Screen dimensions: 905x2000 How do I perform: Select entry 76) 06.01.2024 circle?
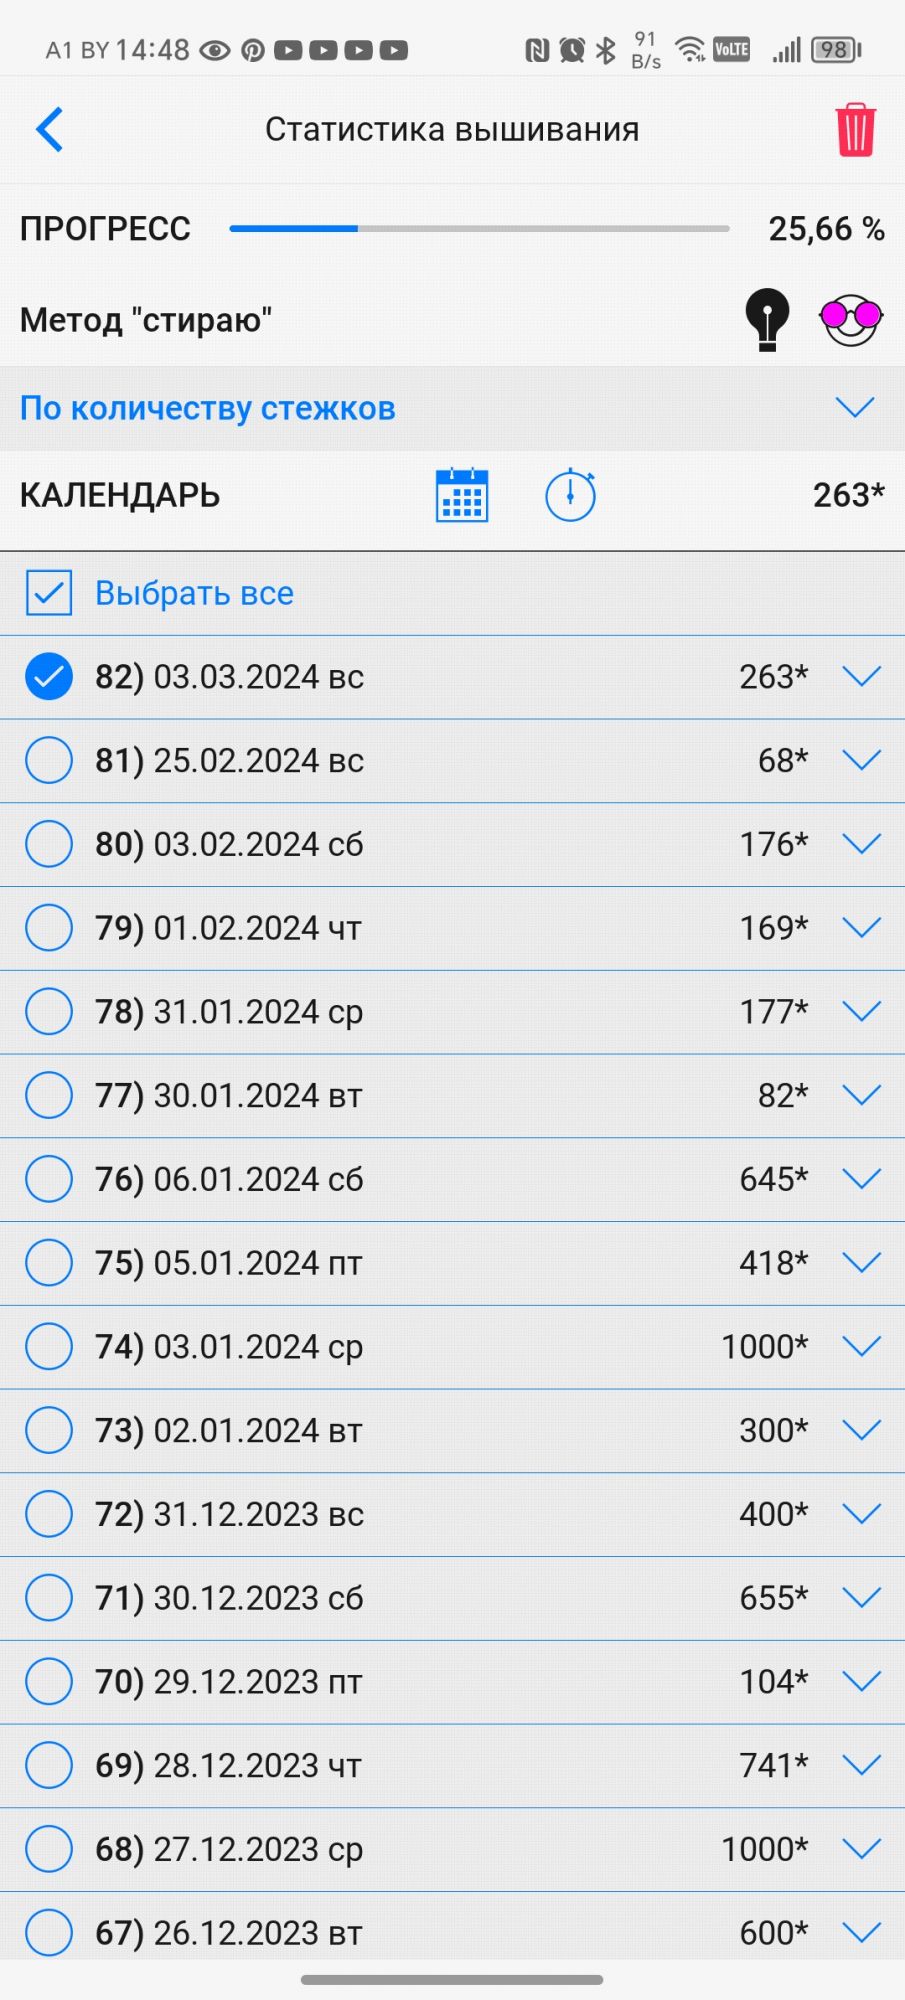48,1179
